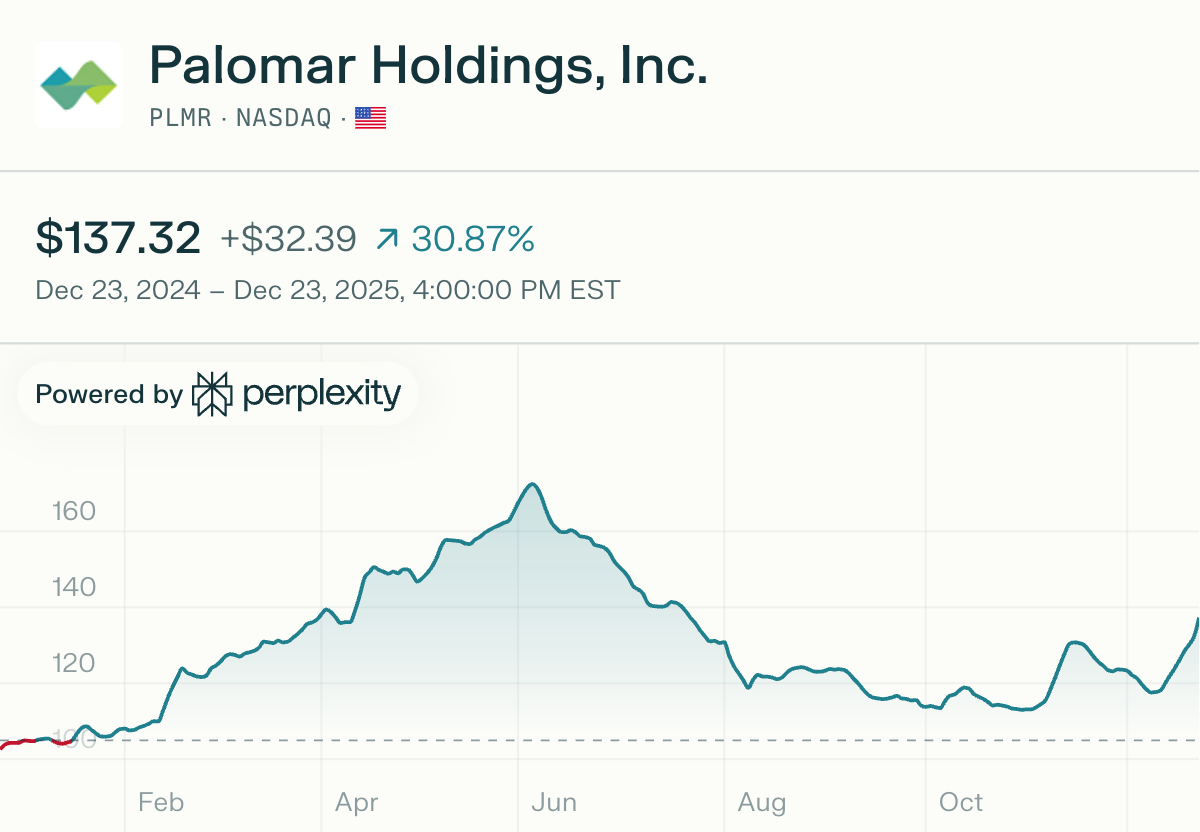The height and width of the screenshot is (832, 1200).
Task: Click the Feb label on the time axis
Action: (x=161, y=802)
